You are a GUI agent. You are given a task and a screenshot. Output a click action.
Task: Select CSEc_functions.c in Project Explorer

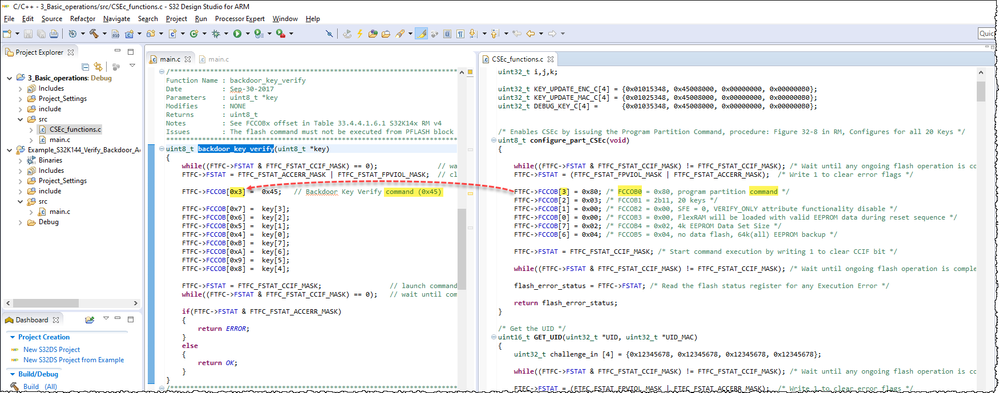[x=75, y=129]
